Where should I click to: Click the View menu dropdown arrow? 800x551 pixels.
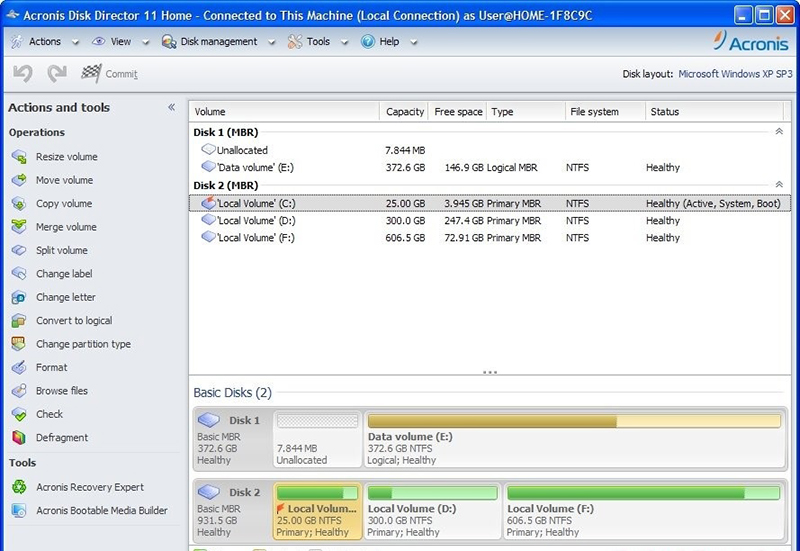[146, 42]
